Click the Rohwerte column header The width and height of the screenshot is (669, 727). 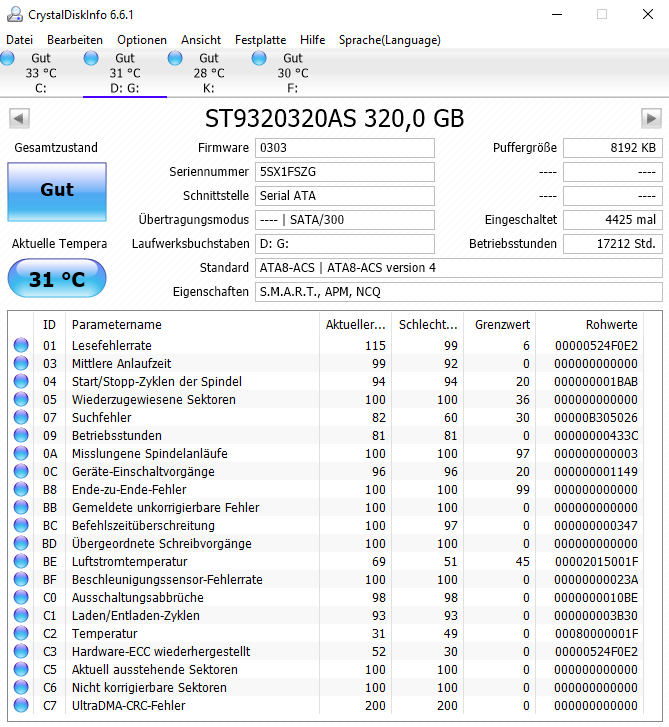coord(590,325)
